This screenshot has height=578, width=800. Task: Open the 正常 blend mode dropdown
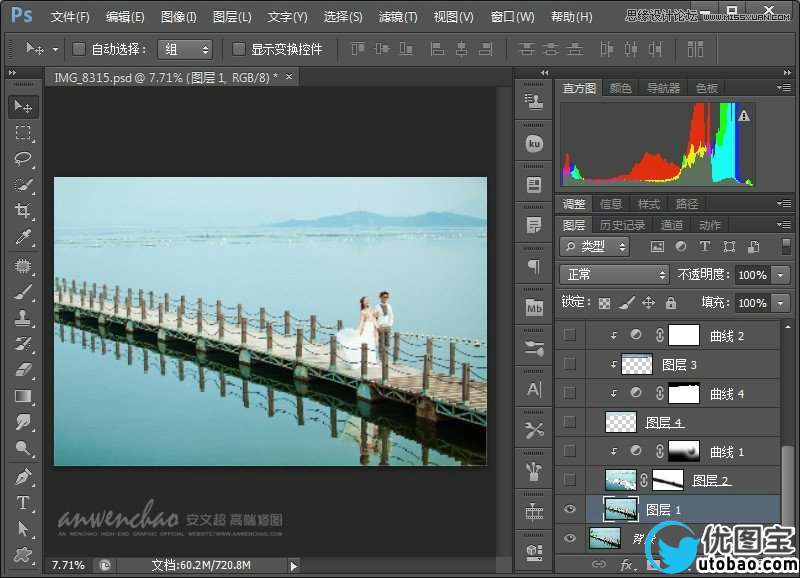tap(614, 274)
